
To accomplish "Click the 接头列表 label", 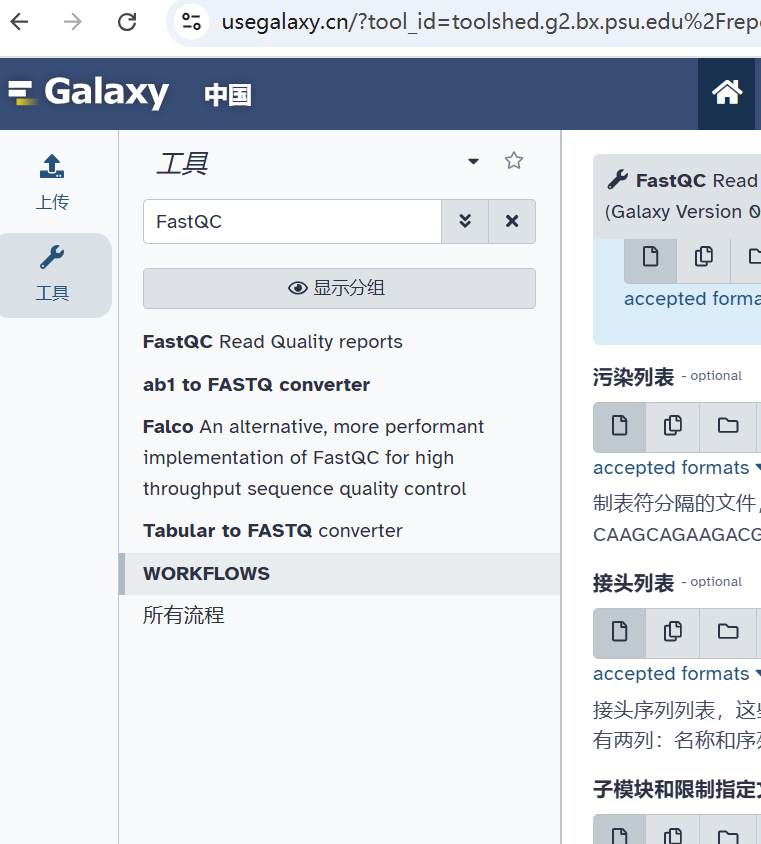I will tap(633, 583).
